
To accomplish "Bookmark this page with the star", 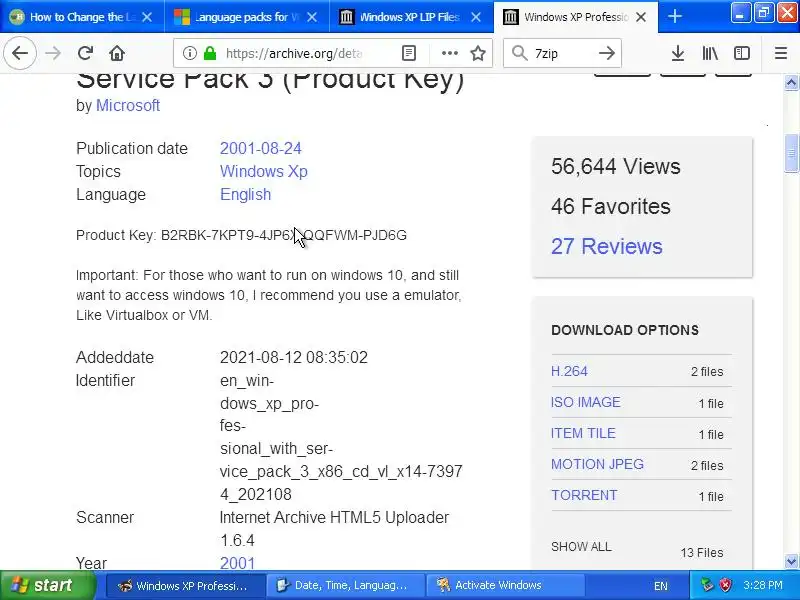I will [478, 53].
